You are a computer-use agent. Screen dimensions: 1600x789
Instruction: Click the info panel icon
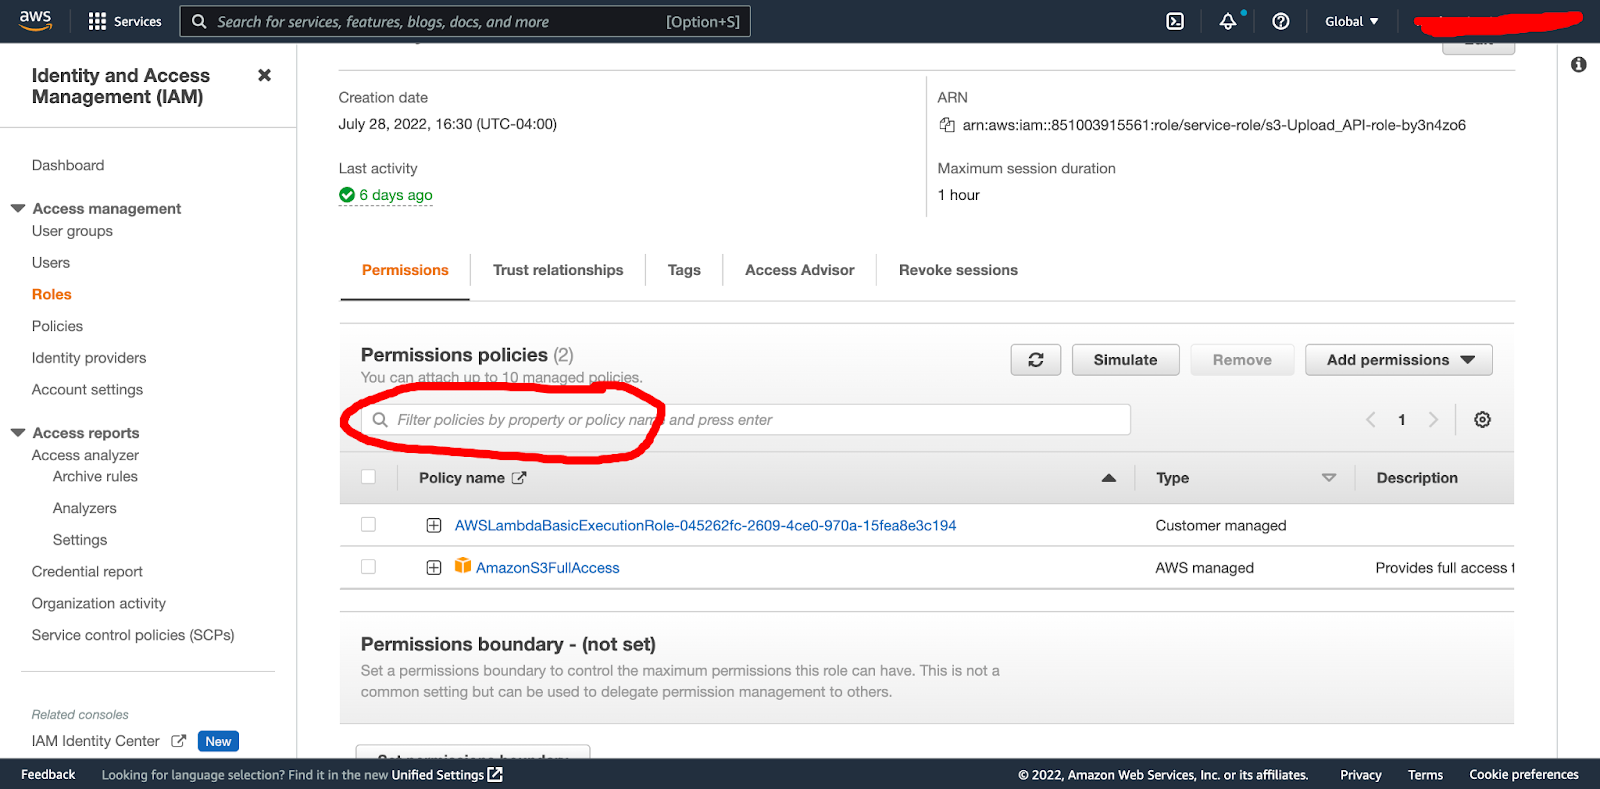(1579, 65)
